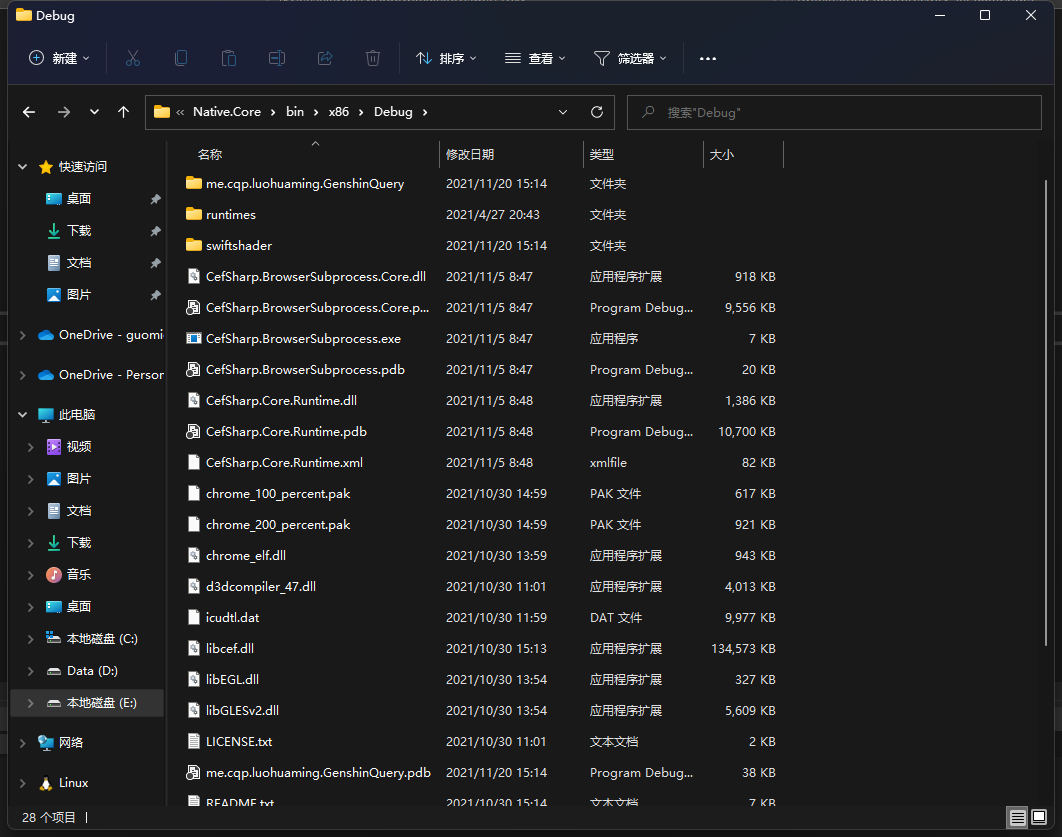Click the Delete trash icon in the toolbar
The image size is (1062, 837).
click(x=373, y=58)
